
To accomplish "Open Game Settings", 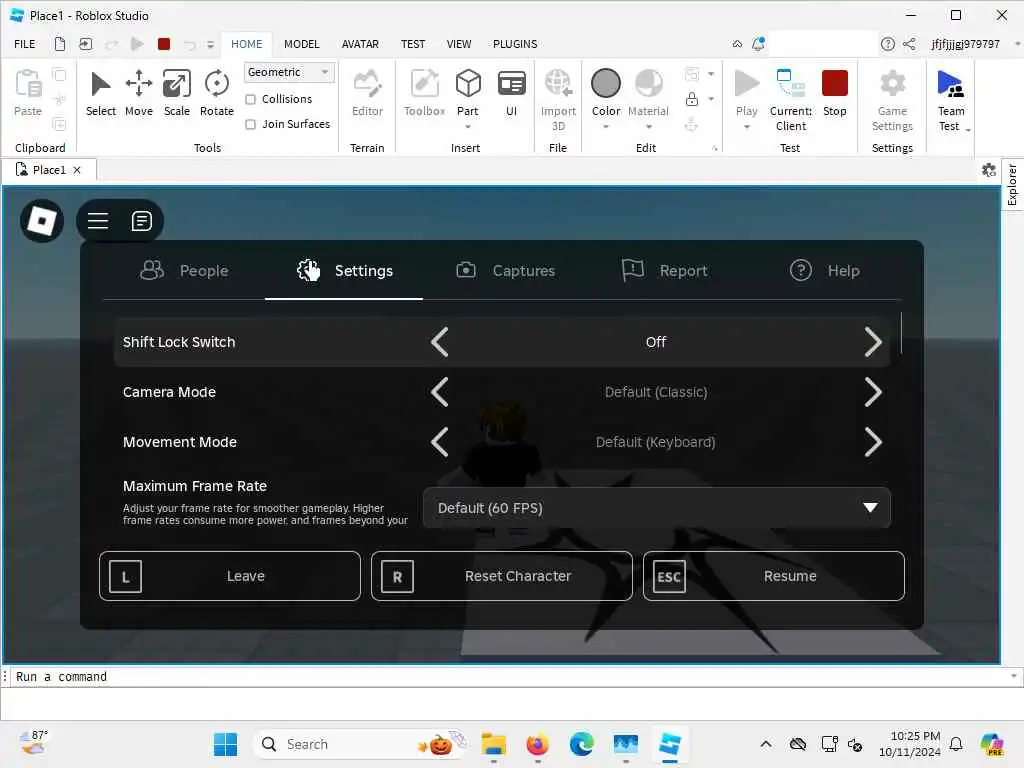I will tap(892, 100).
